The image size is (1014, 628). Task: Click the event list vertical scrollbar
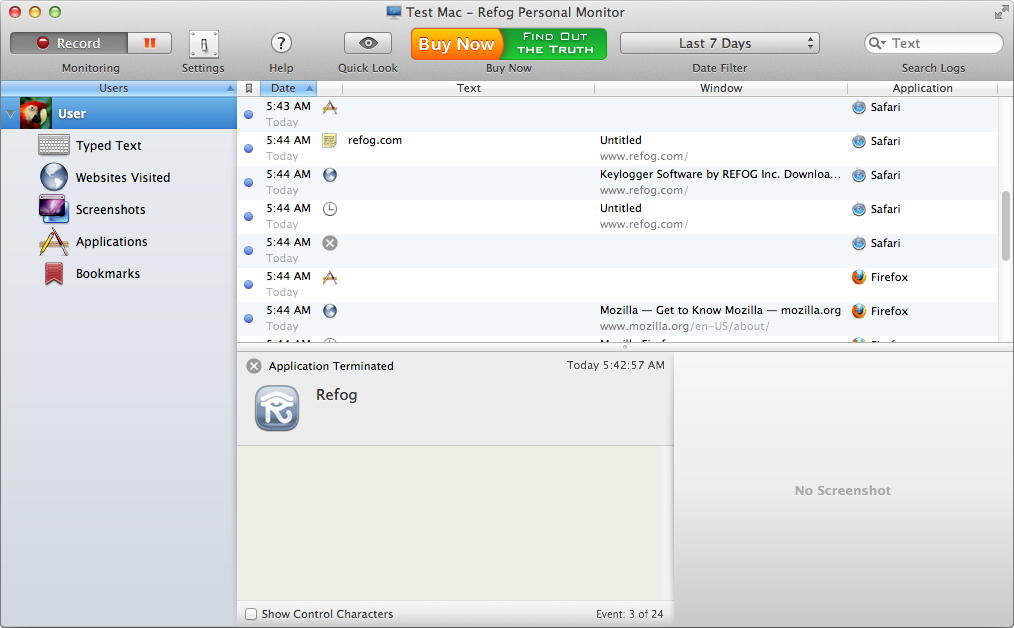point(1006,226)
